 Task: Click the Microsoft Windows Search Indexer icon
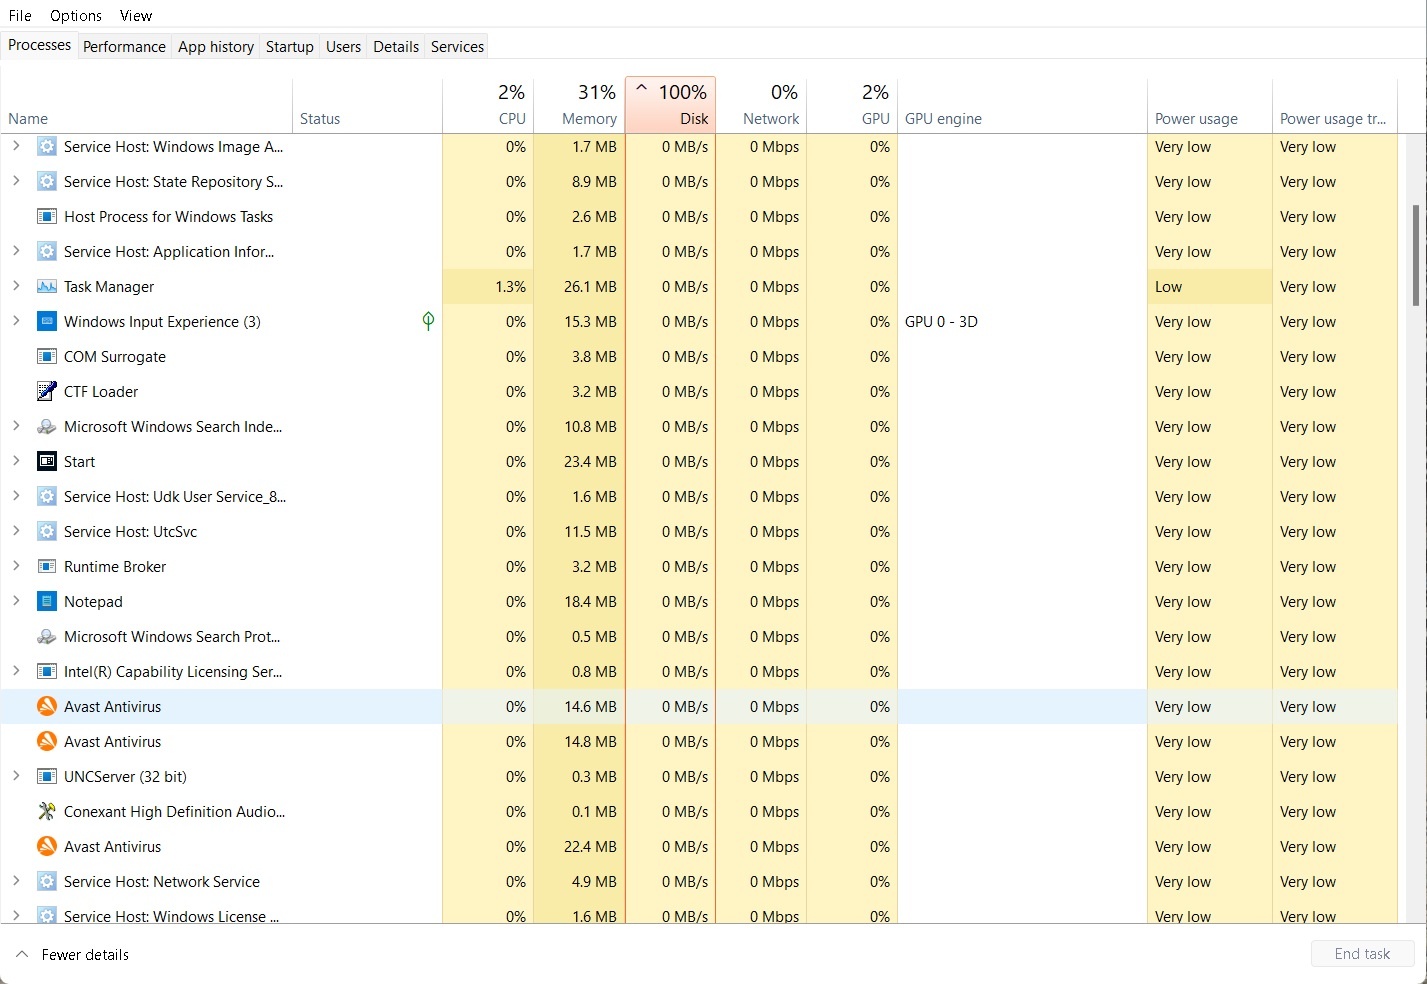[46, 427]
